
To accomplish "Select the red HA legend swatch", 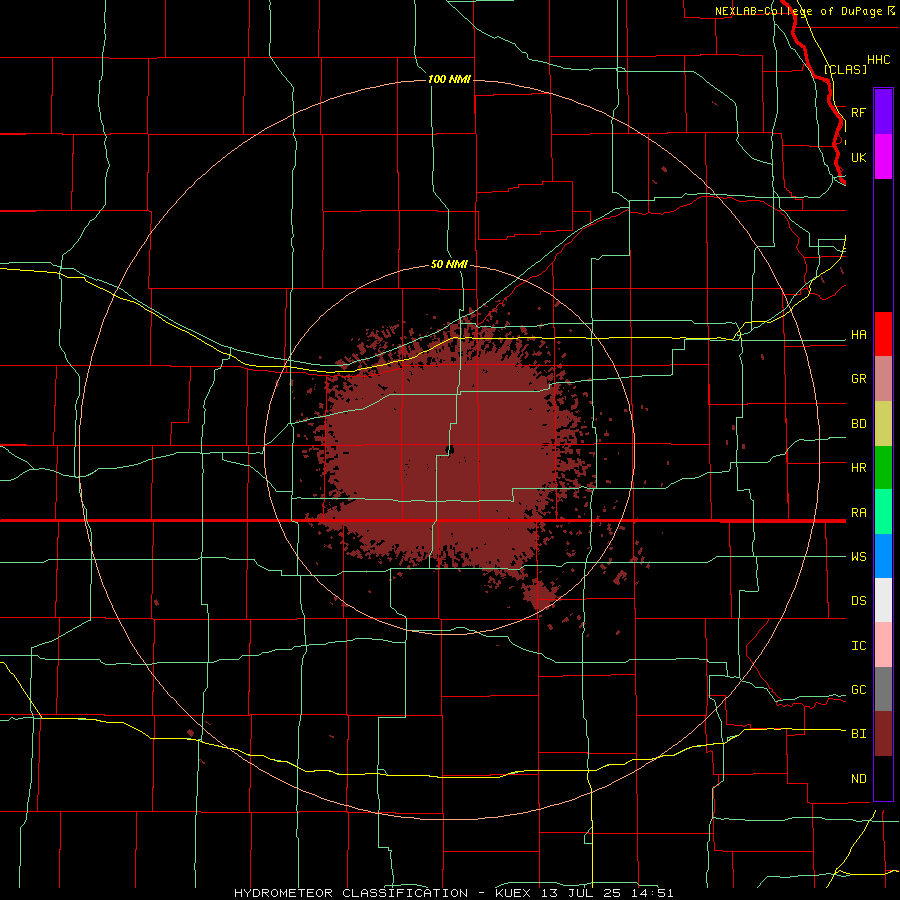I will coord(883,334).
